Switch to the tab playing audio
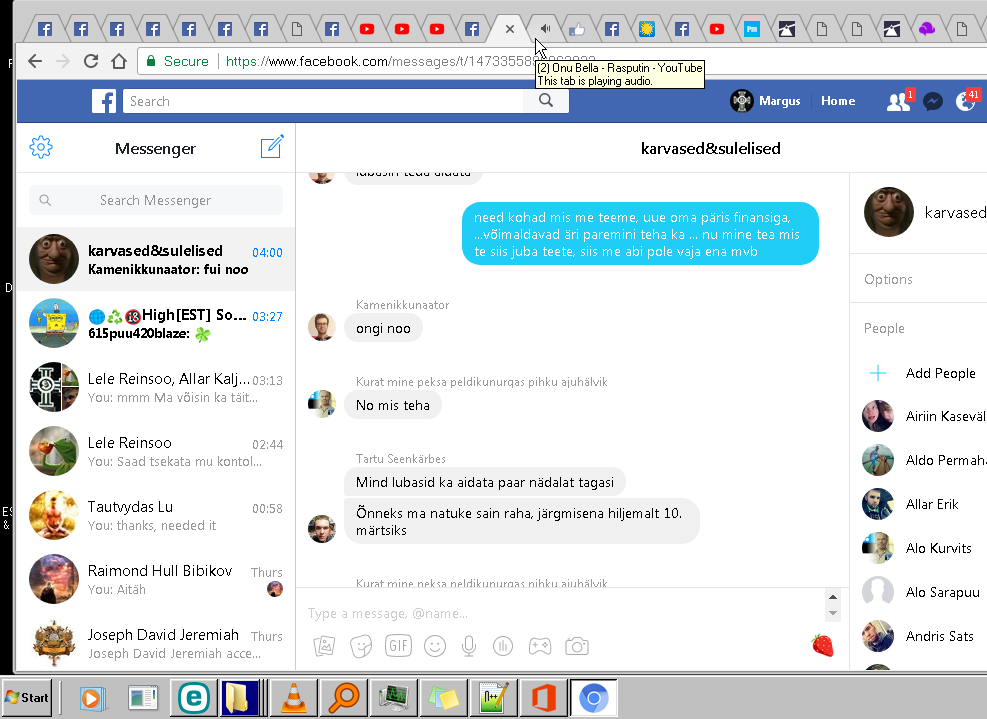The image size is (987, 719). point(545,28)
